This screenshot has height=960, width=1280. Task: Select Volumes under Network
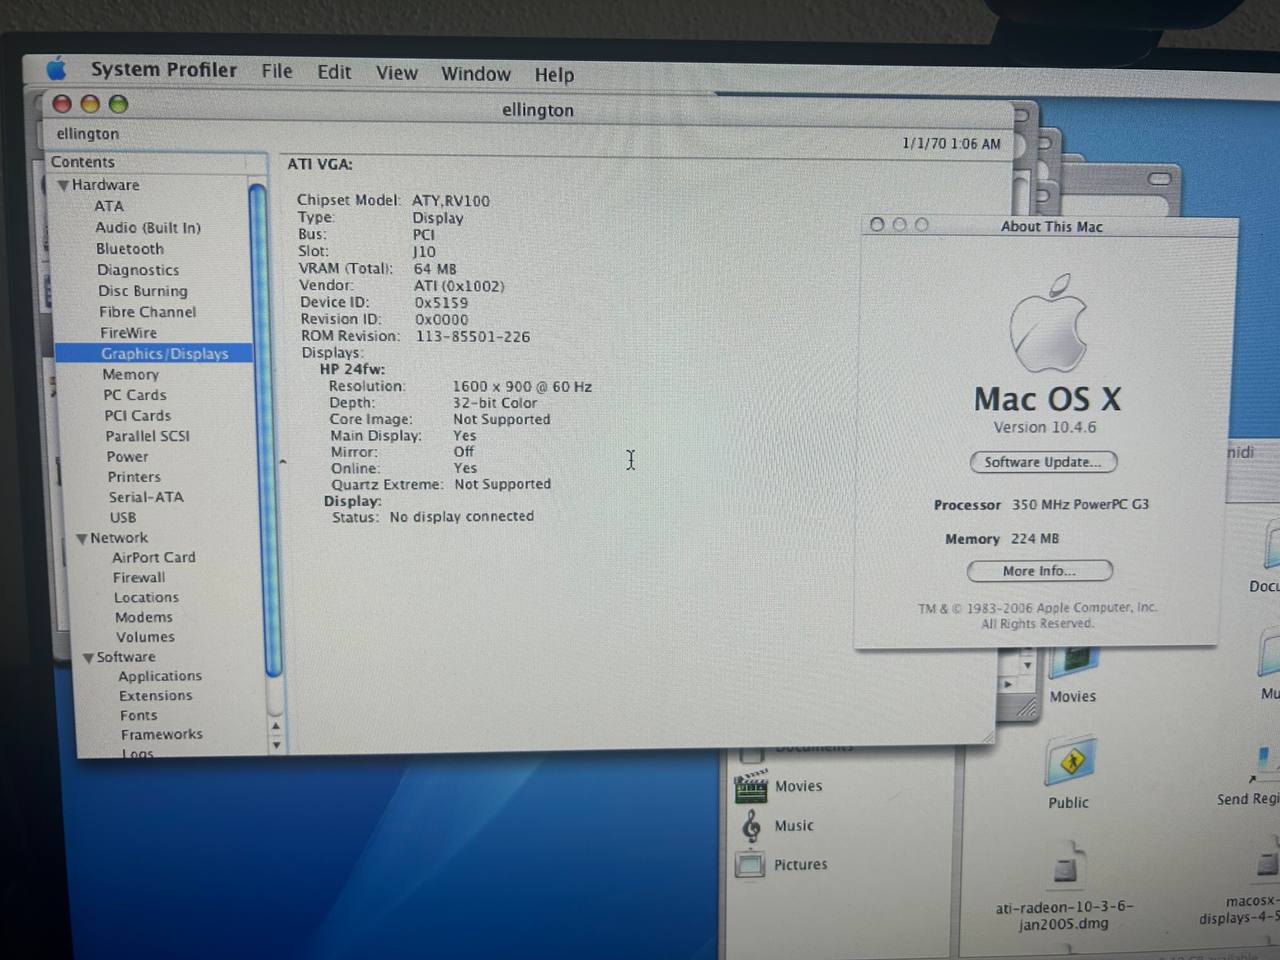point(145,637)
